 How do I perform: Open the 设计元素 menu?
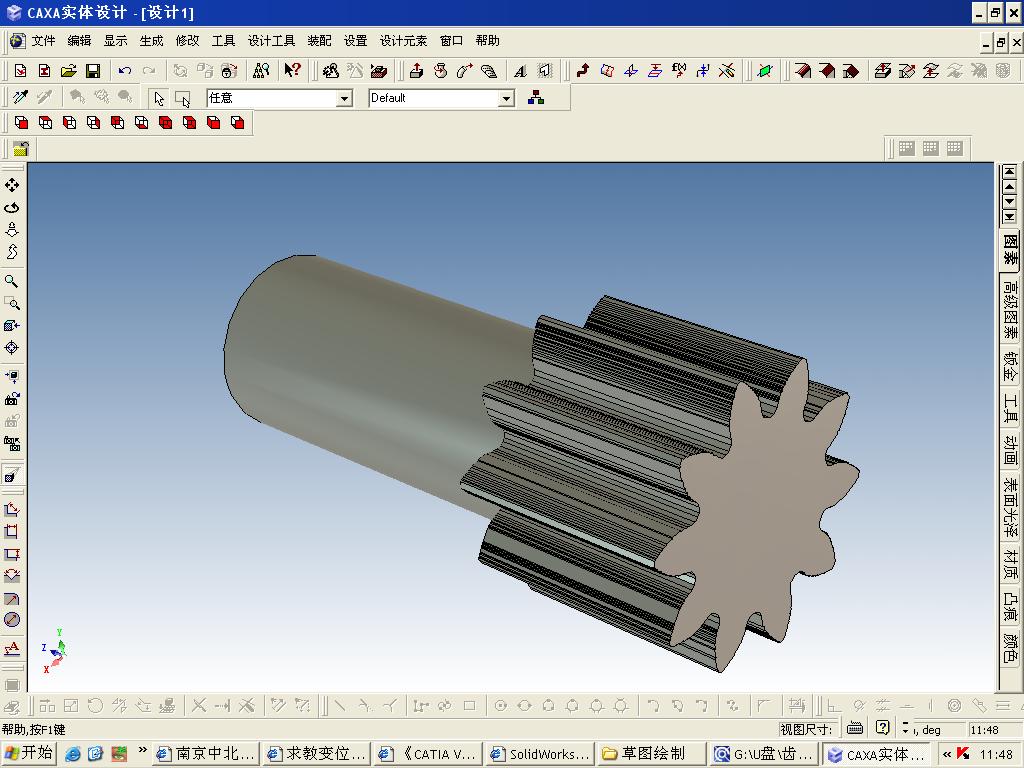(404, 40)
